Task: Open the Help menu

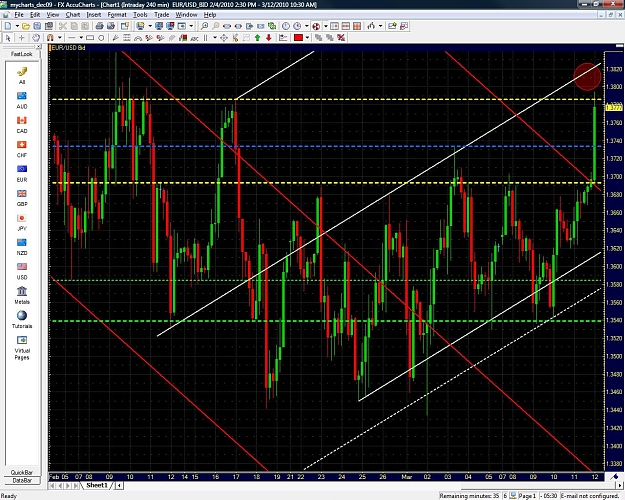Action: (210, 15)
